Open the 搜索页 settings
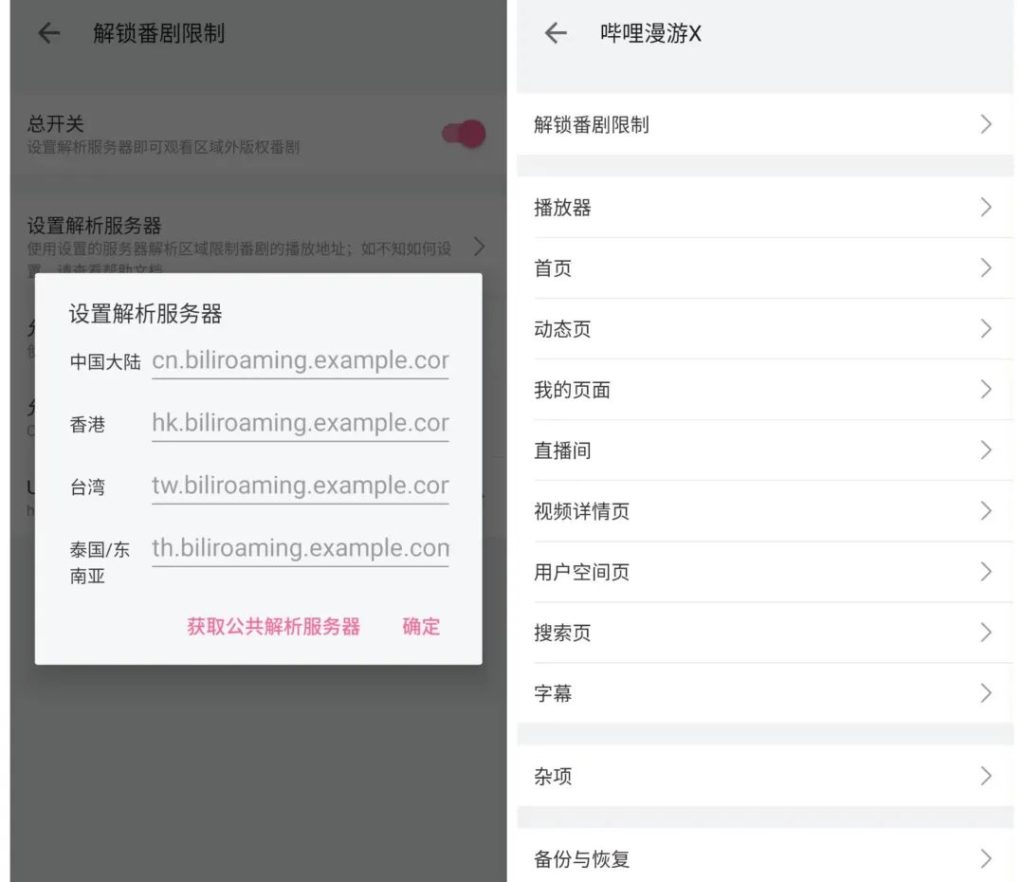The height and width of the screenshot is (882, 1024). coord(765,633)
